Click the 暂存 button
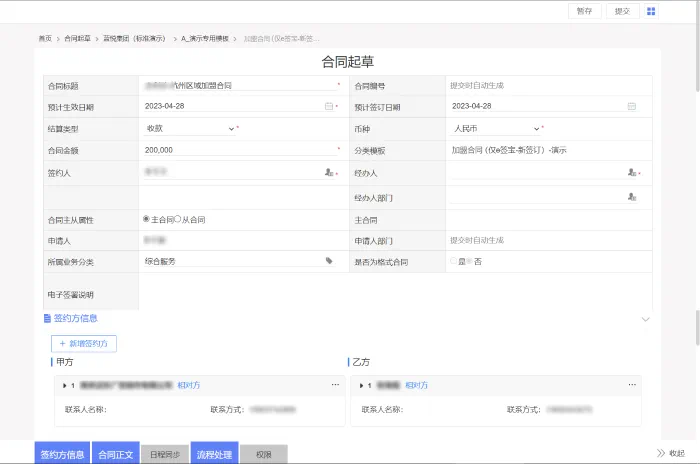 [584, 11]
